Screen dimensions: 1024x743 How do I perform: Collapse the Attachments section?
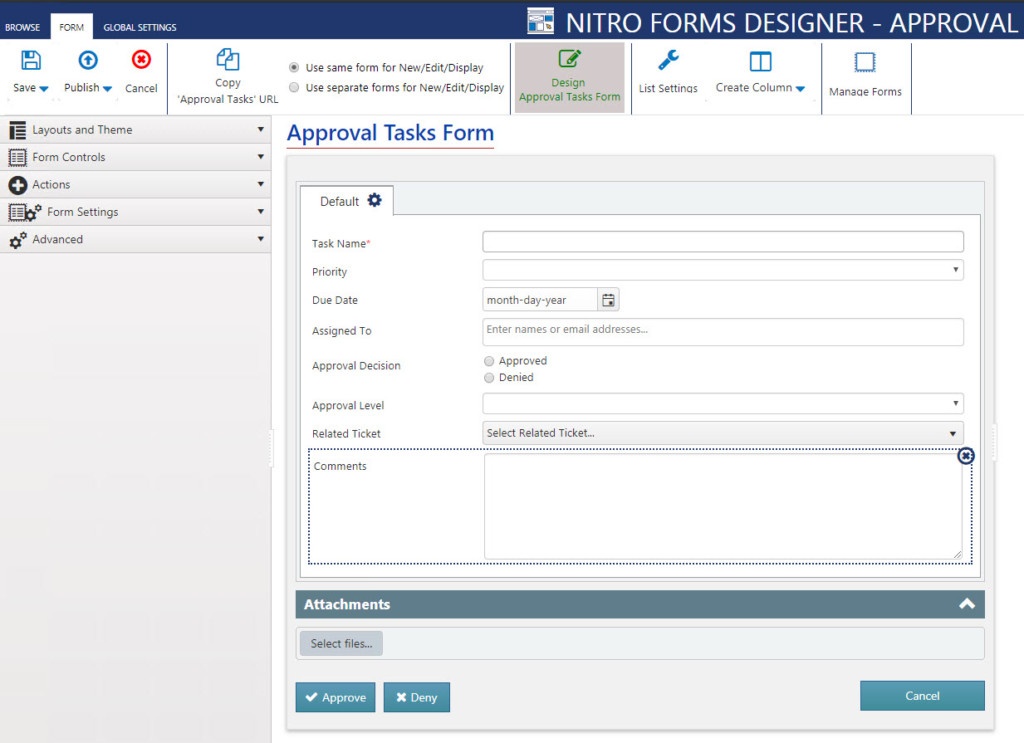[966, 604]
